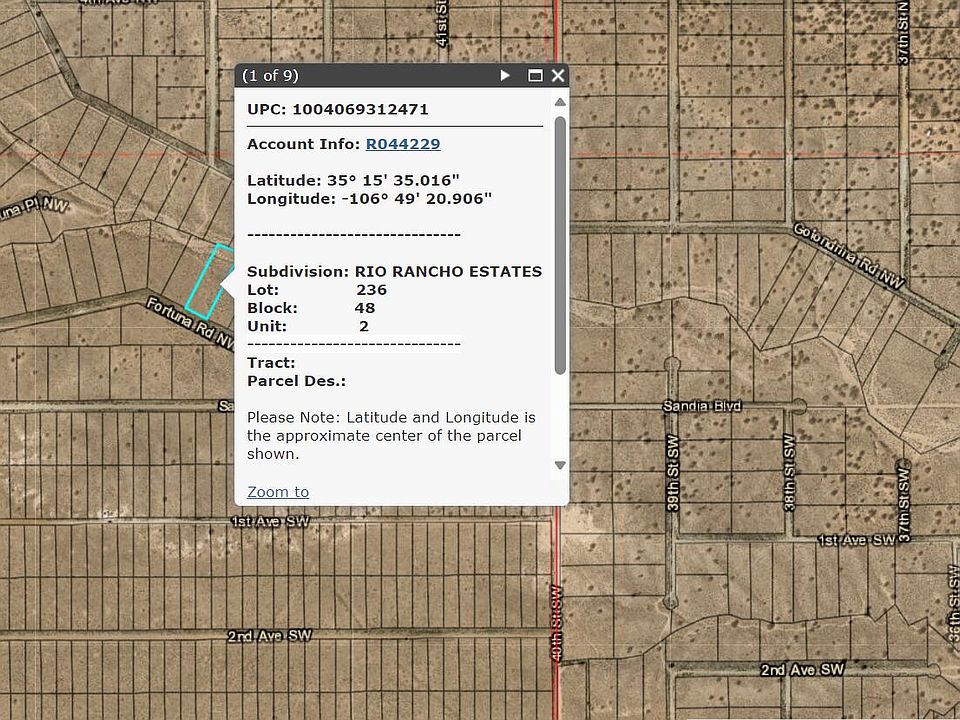Close the parcel info popup
Viewport: 960px width, 720px height.
click(x=558, y=75)
